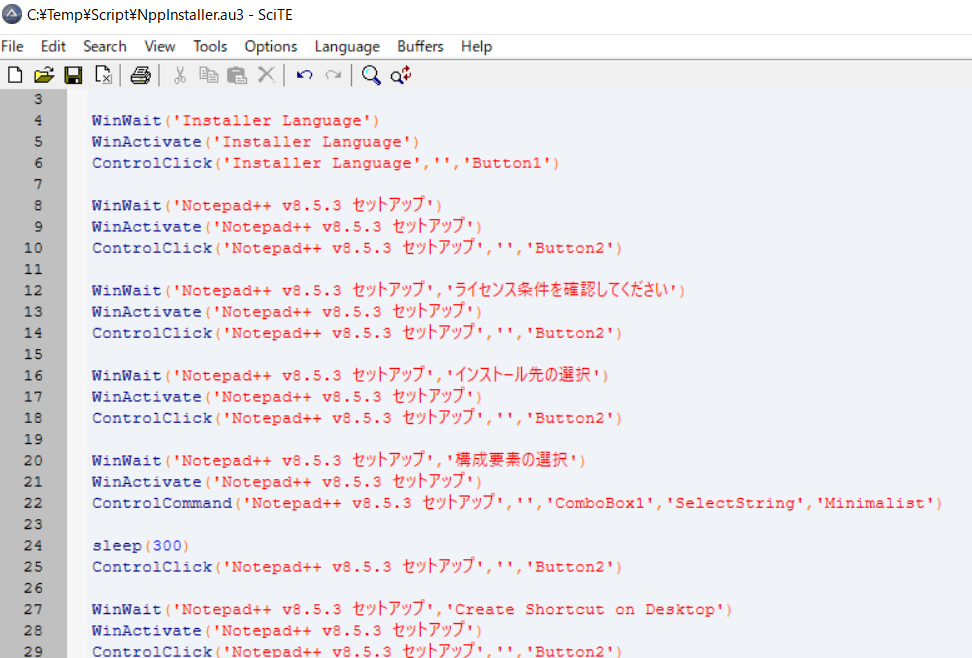Place the cursor on the sleep(300) line

[140, 546]
